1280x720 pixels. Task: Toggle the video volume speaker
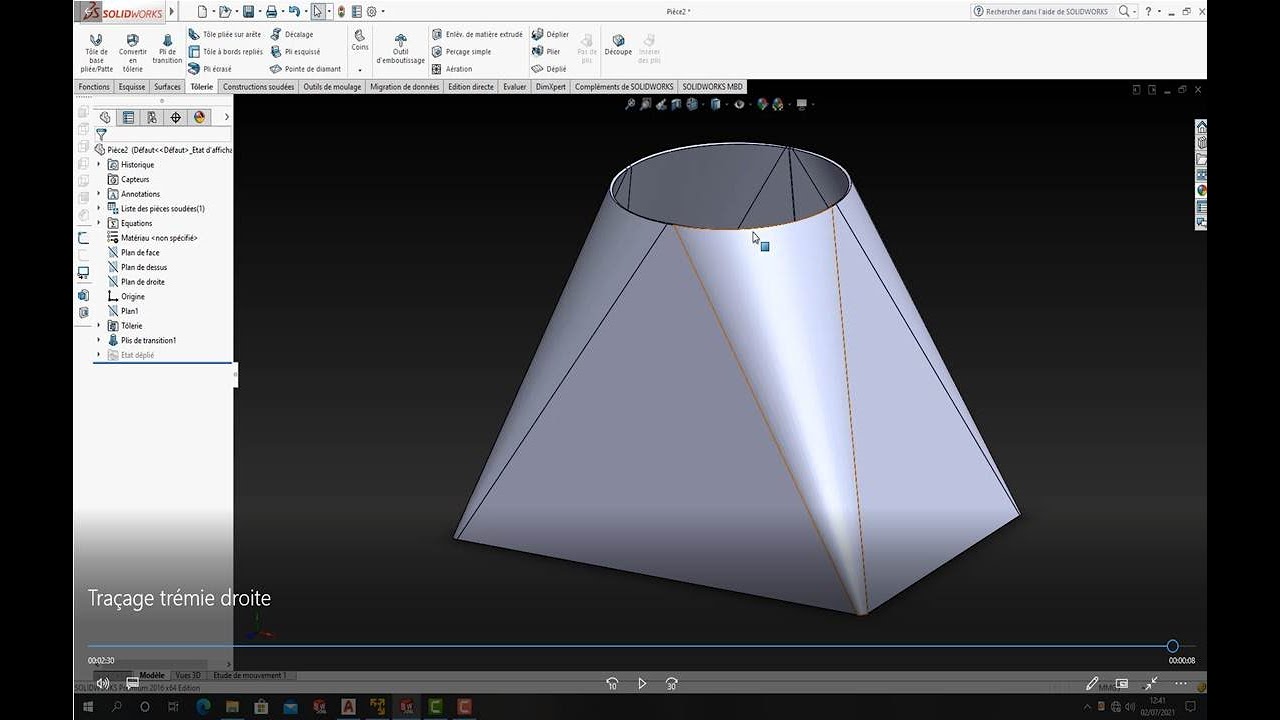102,684
